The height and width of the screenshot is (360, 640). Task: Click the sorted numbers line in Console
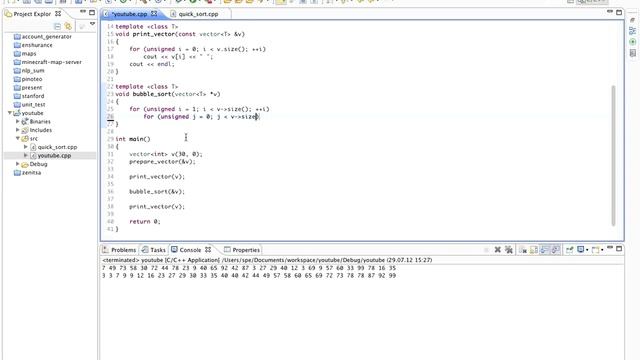pos(249,276)
